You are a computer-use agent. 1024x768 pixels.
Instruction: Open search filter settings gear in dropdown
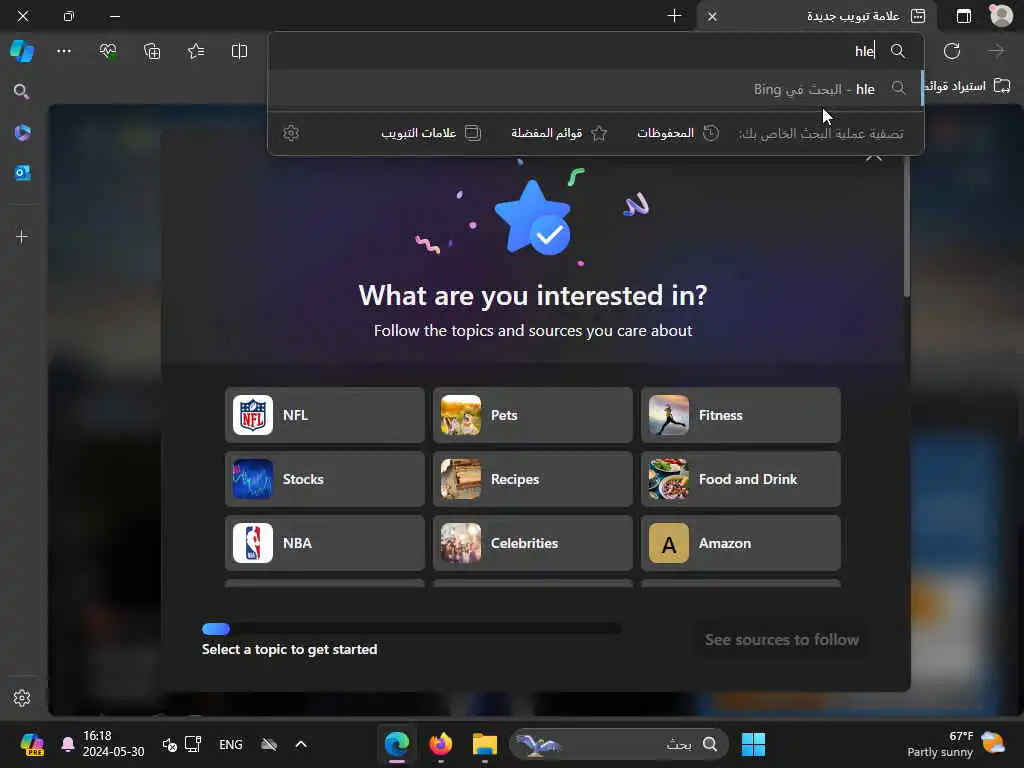click(291, 133)
